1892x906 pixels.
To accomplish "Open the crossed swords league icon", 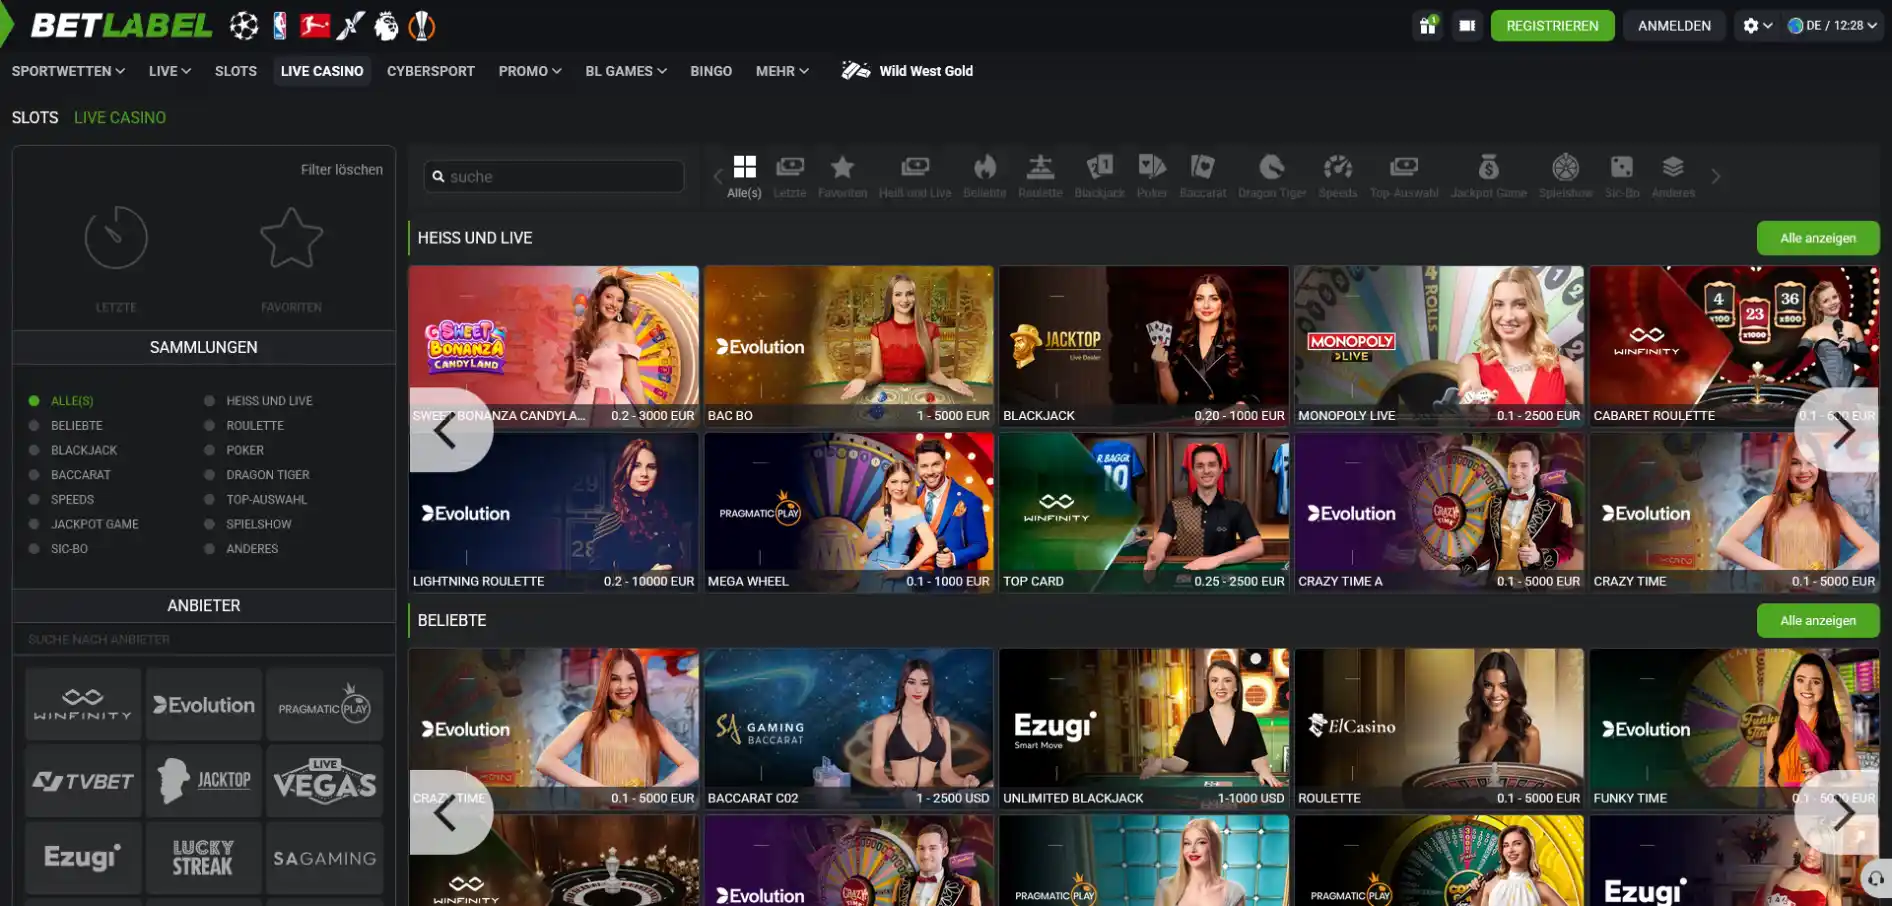I will coord(350,25).
